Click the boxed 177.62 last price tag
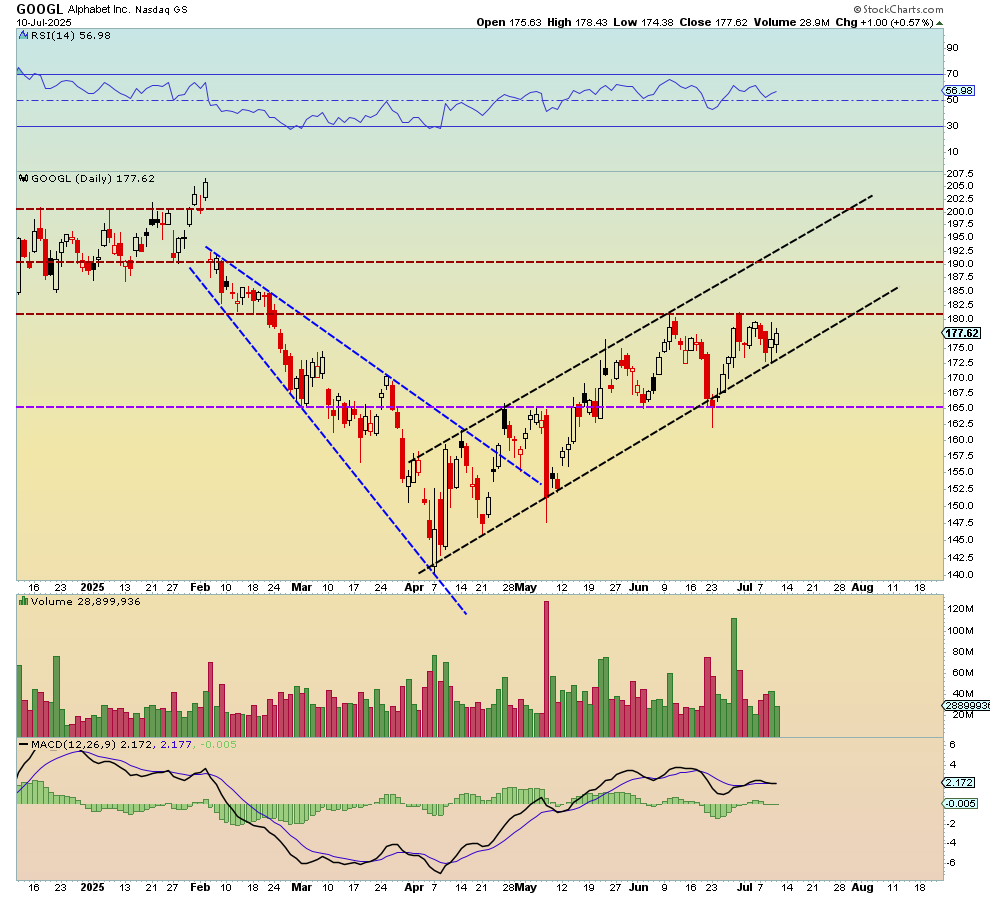 (962, 333)
